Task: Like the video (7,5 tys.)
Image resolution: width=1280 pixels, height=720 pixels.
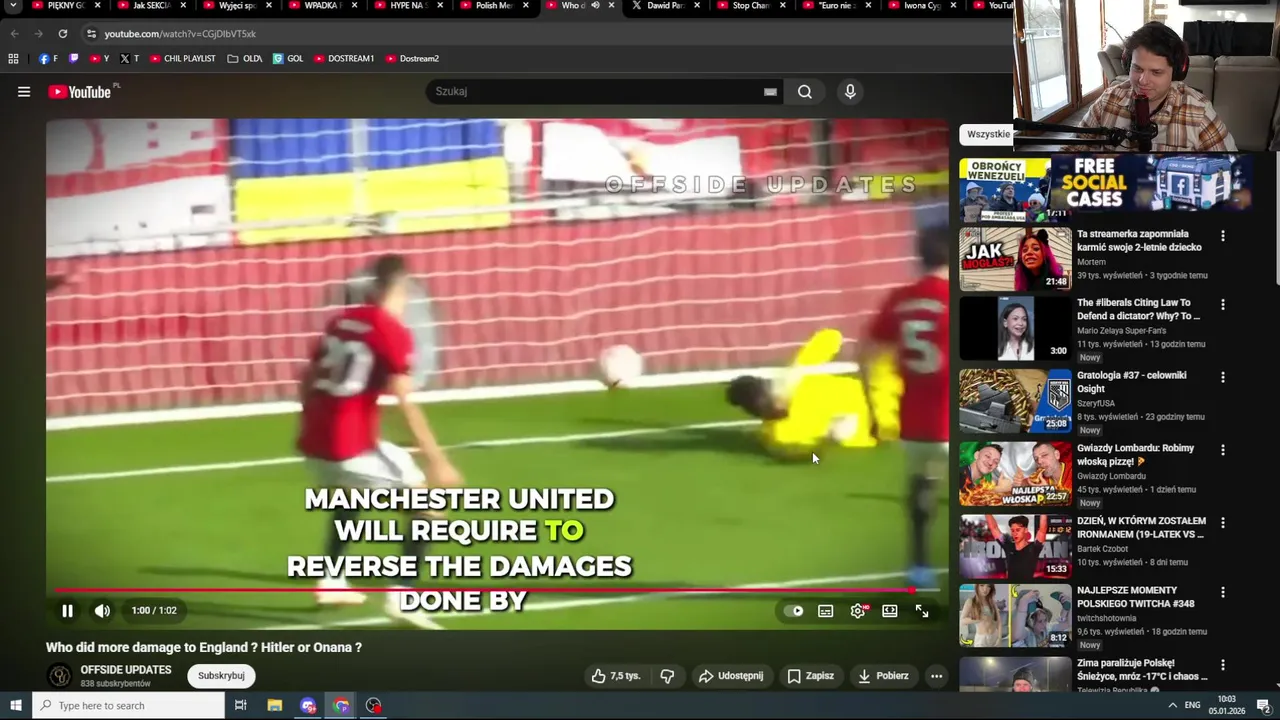Action: pyautogui.click(x=615, y=676)
